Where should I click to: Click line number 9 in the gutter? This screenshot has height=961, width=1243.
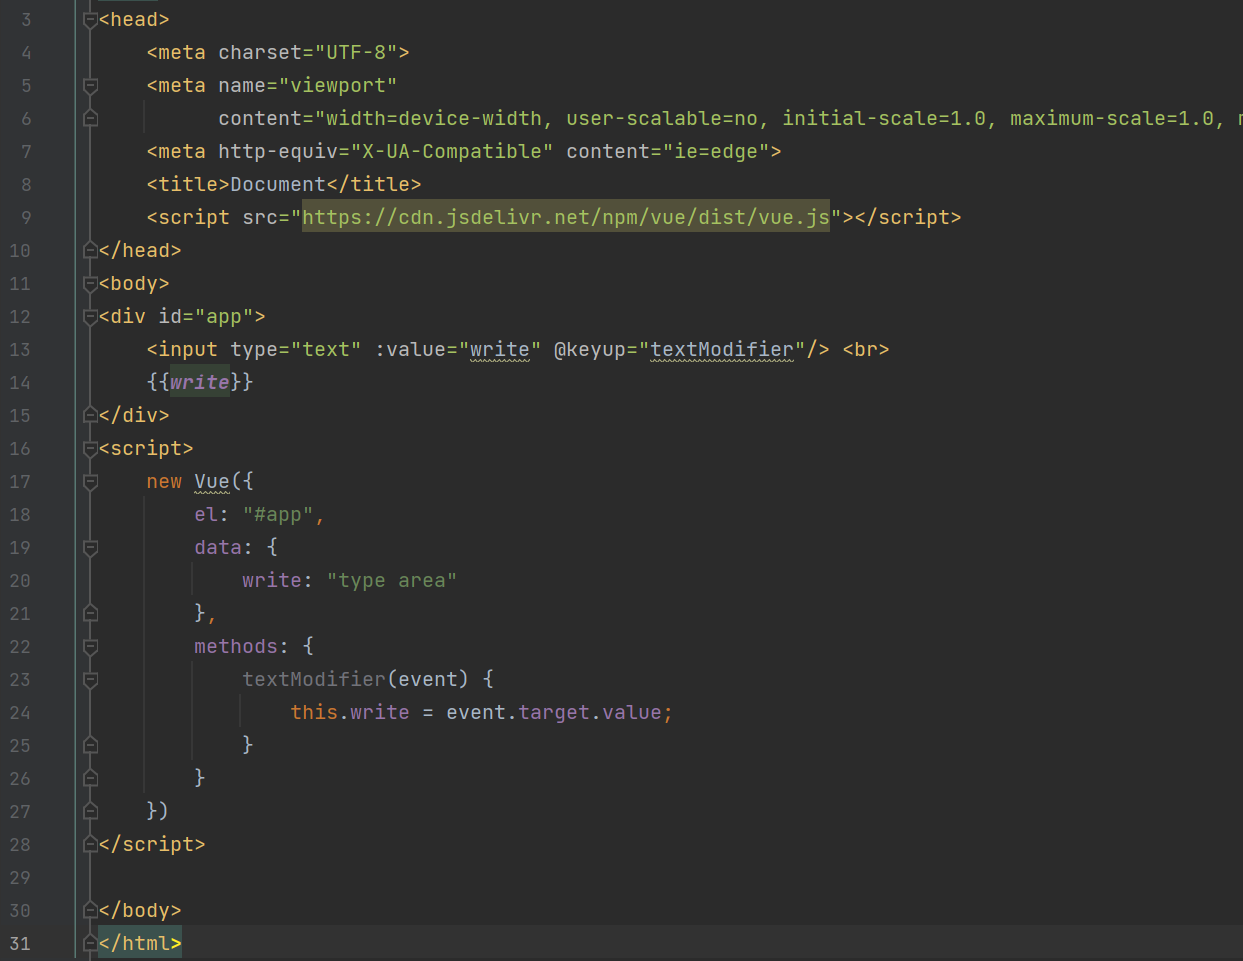tap(26, 218)
